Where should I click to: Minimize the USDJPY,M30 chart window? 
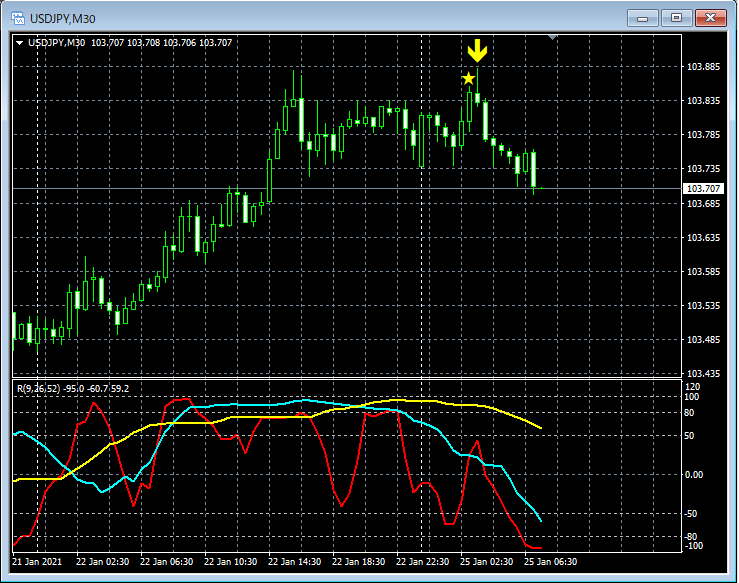(642, 18)
